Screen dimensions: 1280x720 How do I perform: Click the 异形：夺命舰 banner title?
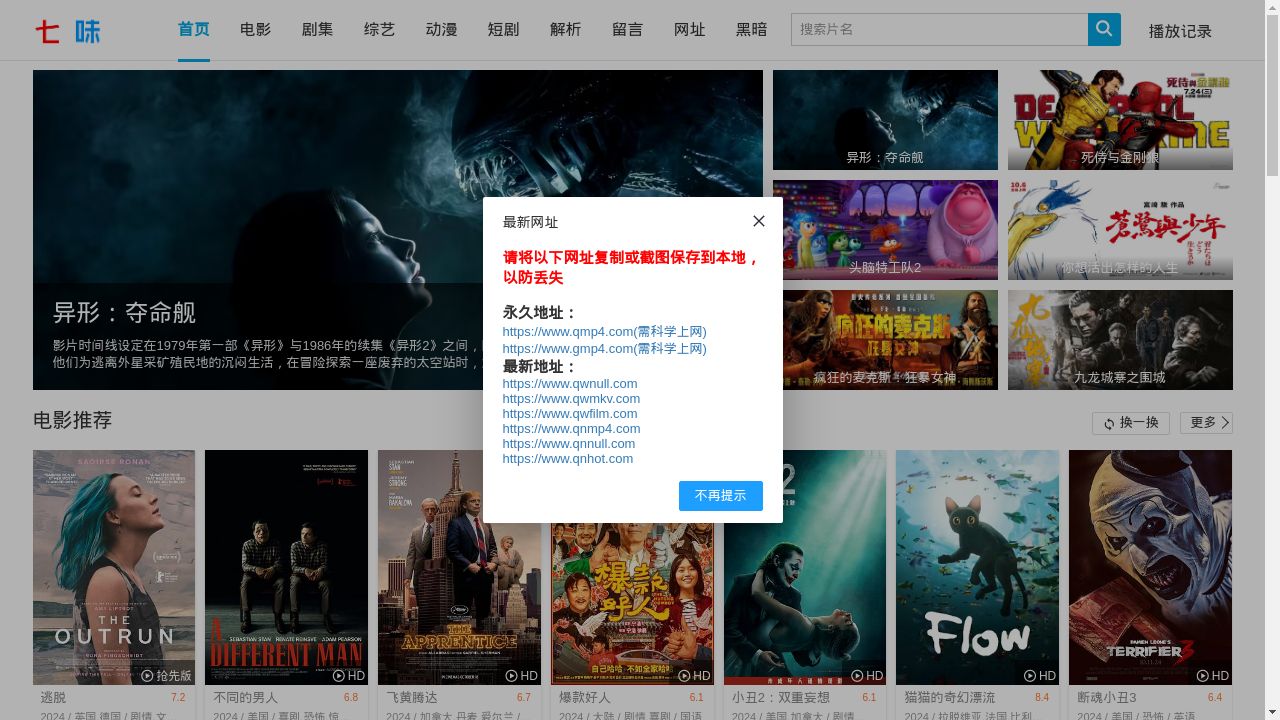[x=124, y=312]
